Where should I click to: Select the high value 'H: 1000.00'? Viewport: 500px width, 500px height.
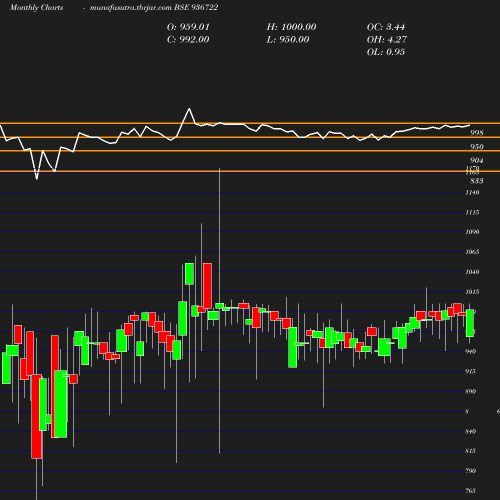[x=291, y=27]
